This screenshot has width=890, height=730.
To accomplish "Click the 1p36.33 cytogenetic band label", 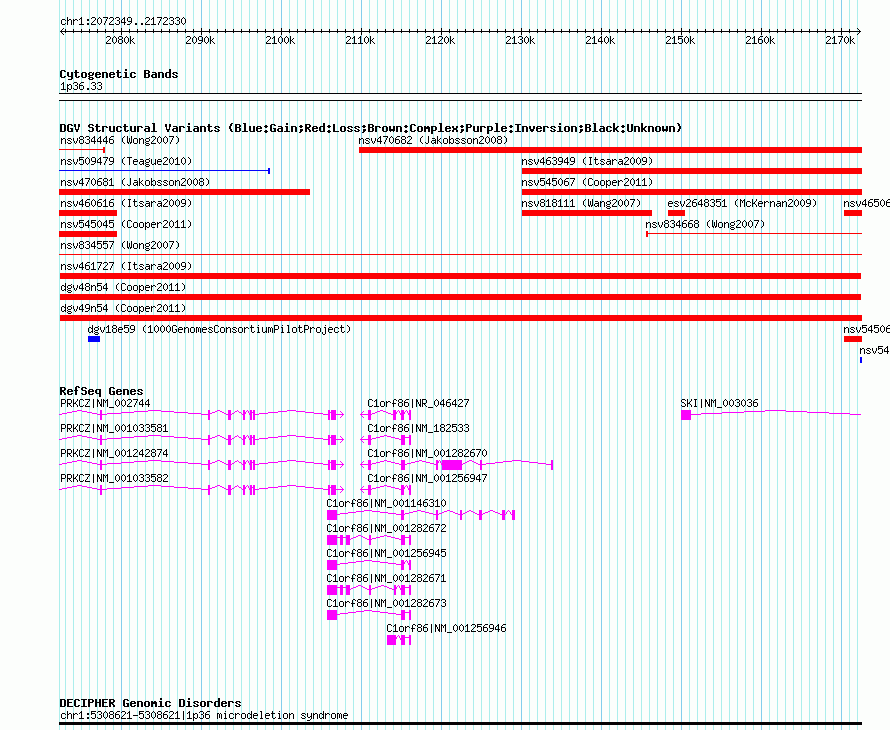I will [x=81, y=86].
